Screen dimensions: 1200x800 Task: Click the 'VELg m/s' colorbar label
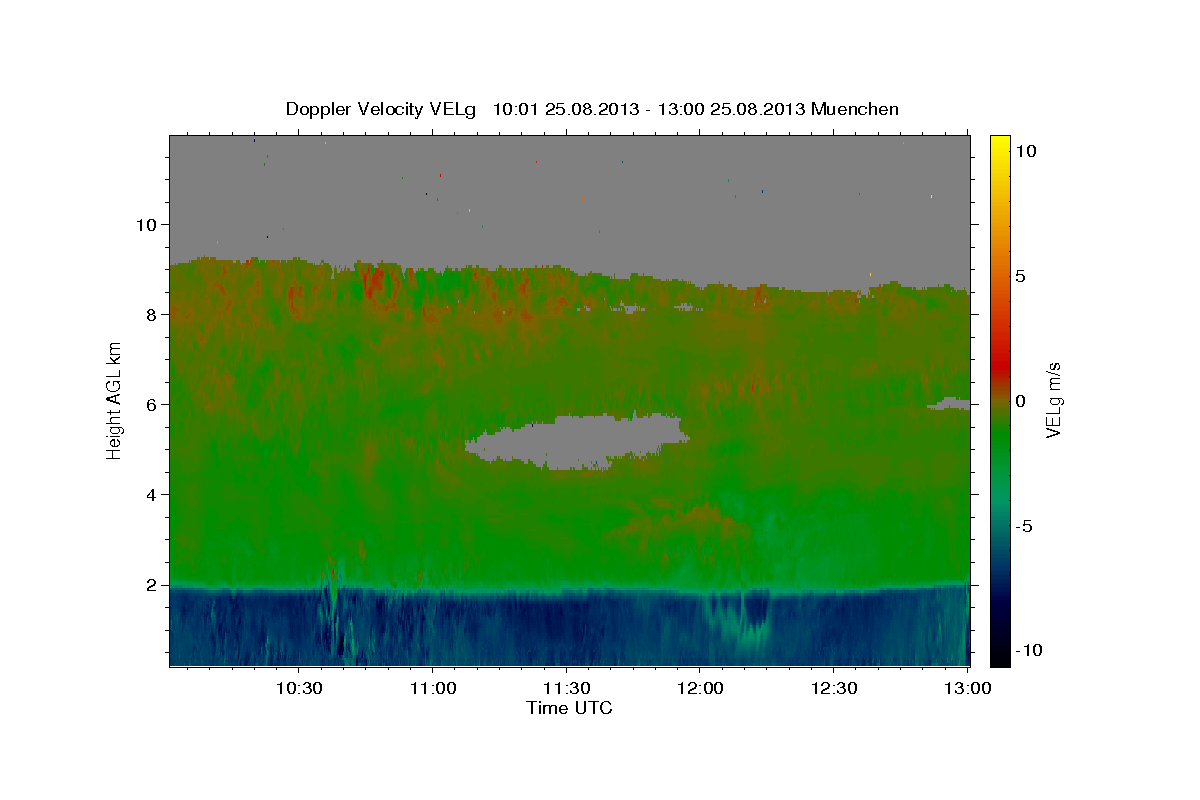1053,401
